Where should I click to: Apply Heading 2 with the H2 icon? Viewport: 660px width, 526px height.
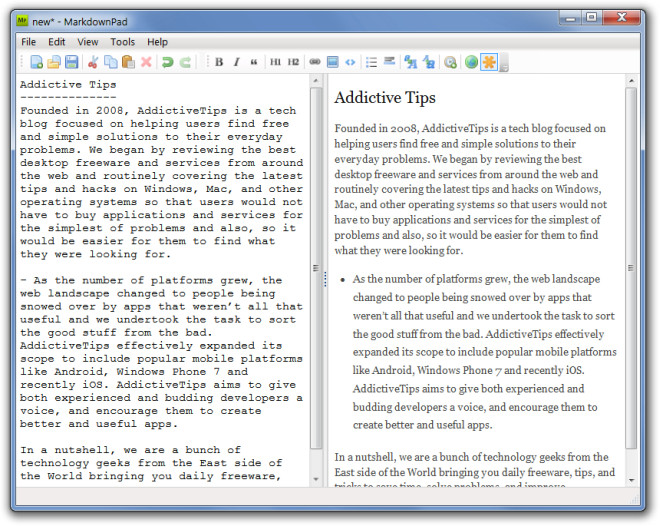(x=293, y=62)
